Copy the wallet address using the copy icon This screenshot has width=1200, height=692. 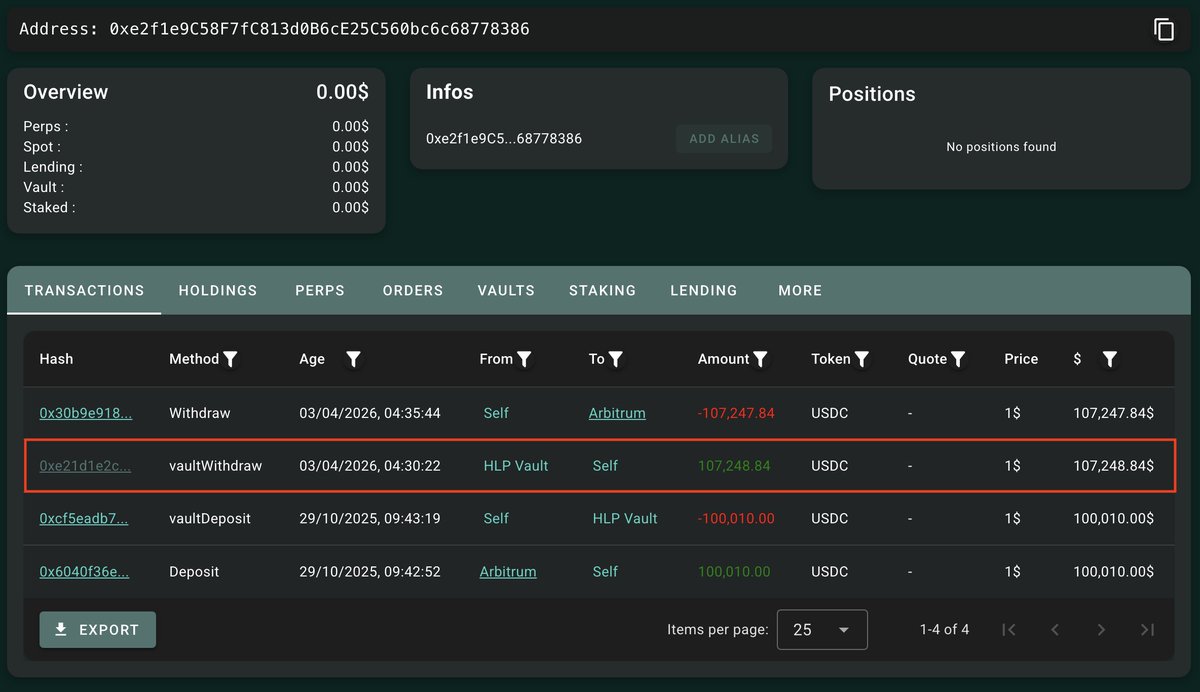(x=1163, y=30)
